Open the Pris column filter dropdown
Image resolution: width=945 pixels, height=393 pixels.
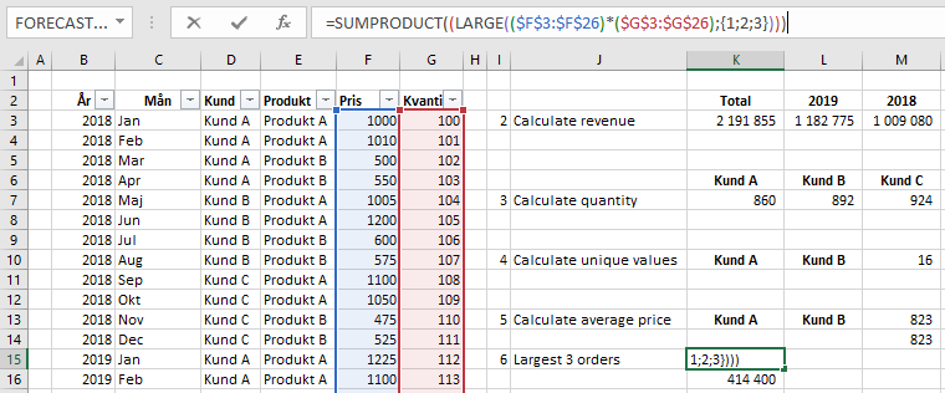389,100
